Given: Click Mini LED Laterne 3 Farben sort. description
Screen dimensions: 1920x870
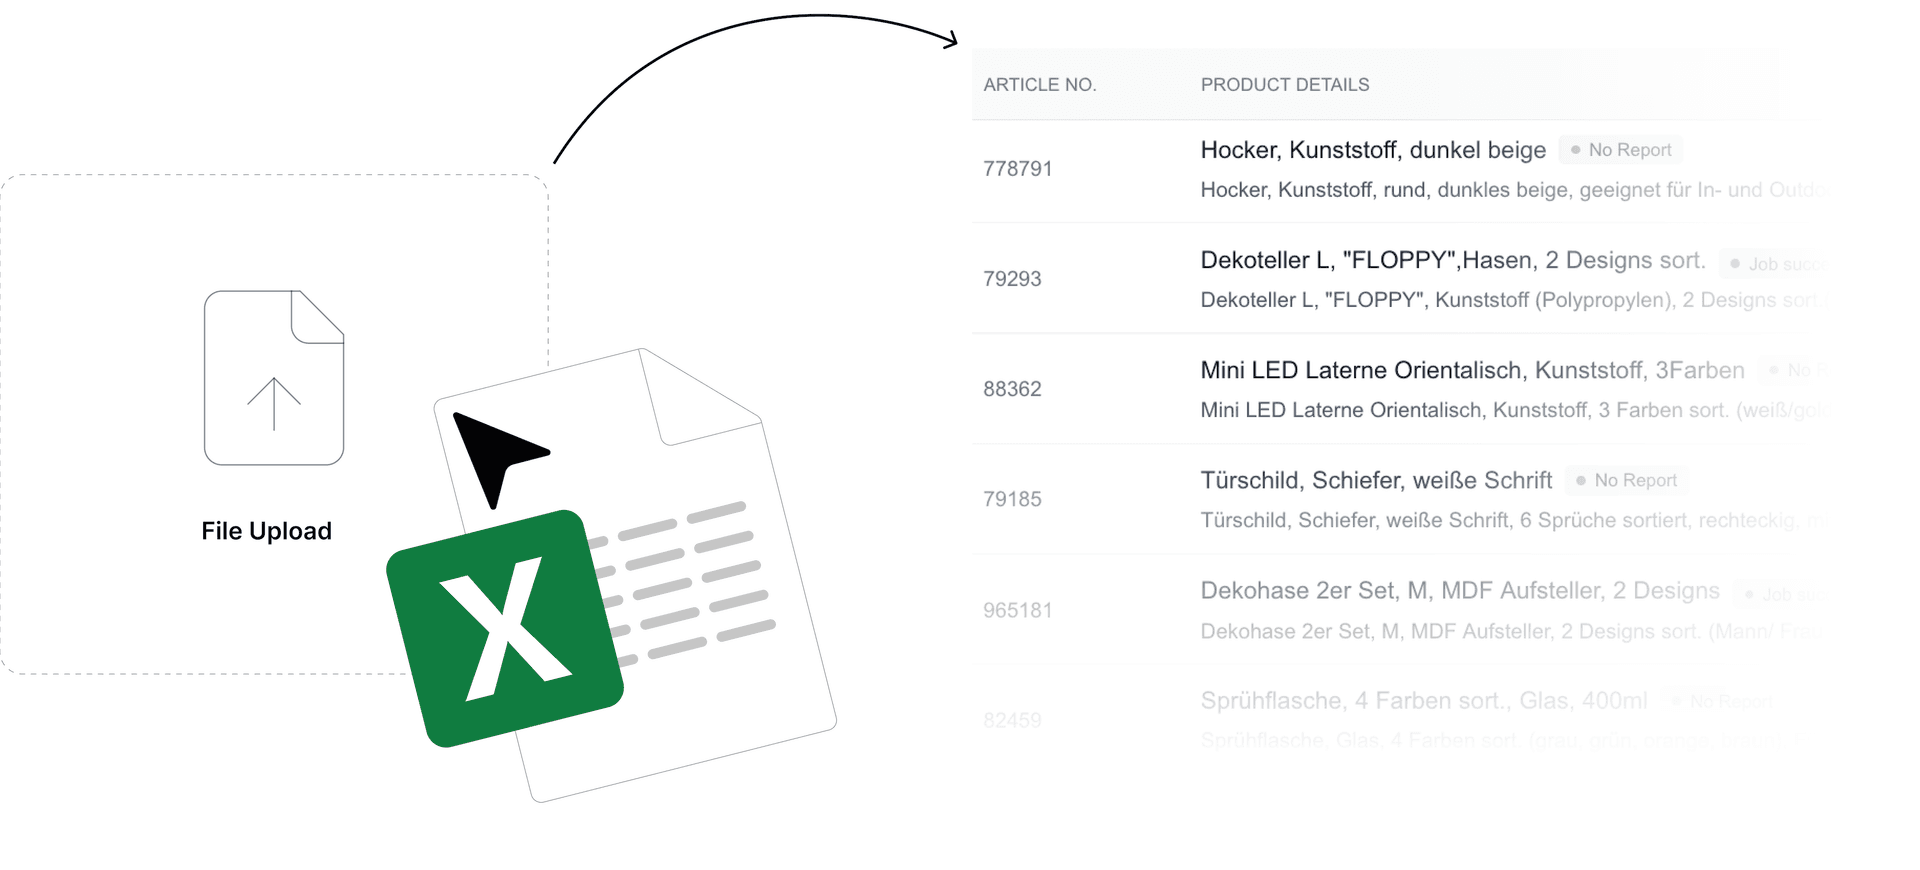Looking at the screenshot, I should pos(1515,410).
